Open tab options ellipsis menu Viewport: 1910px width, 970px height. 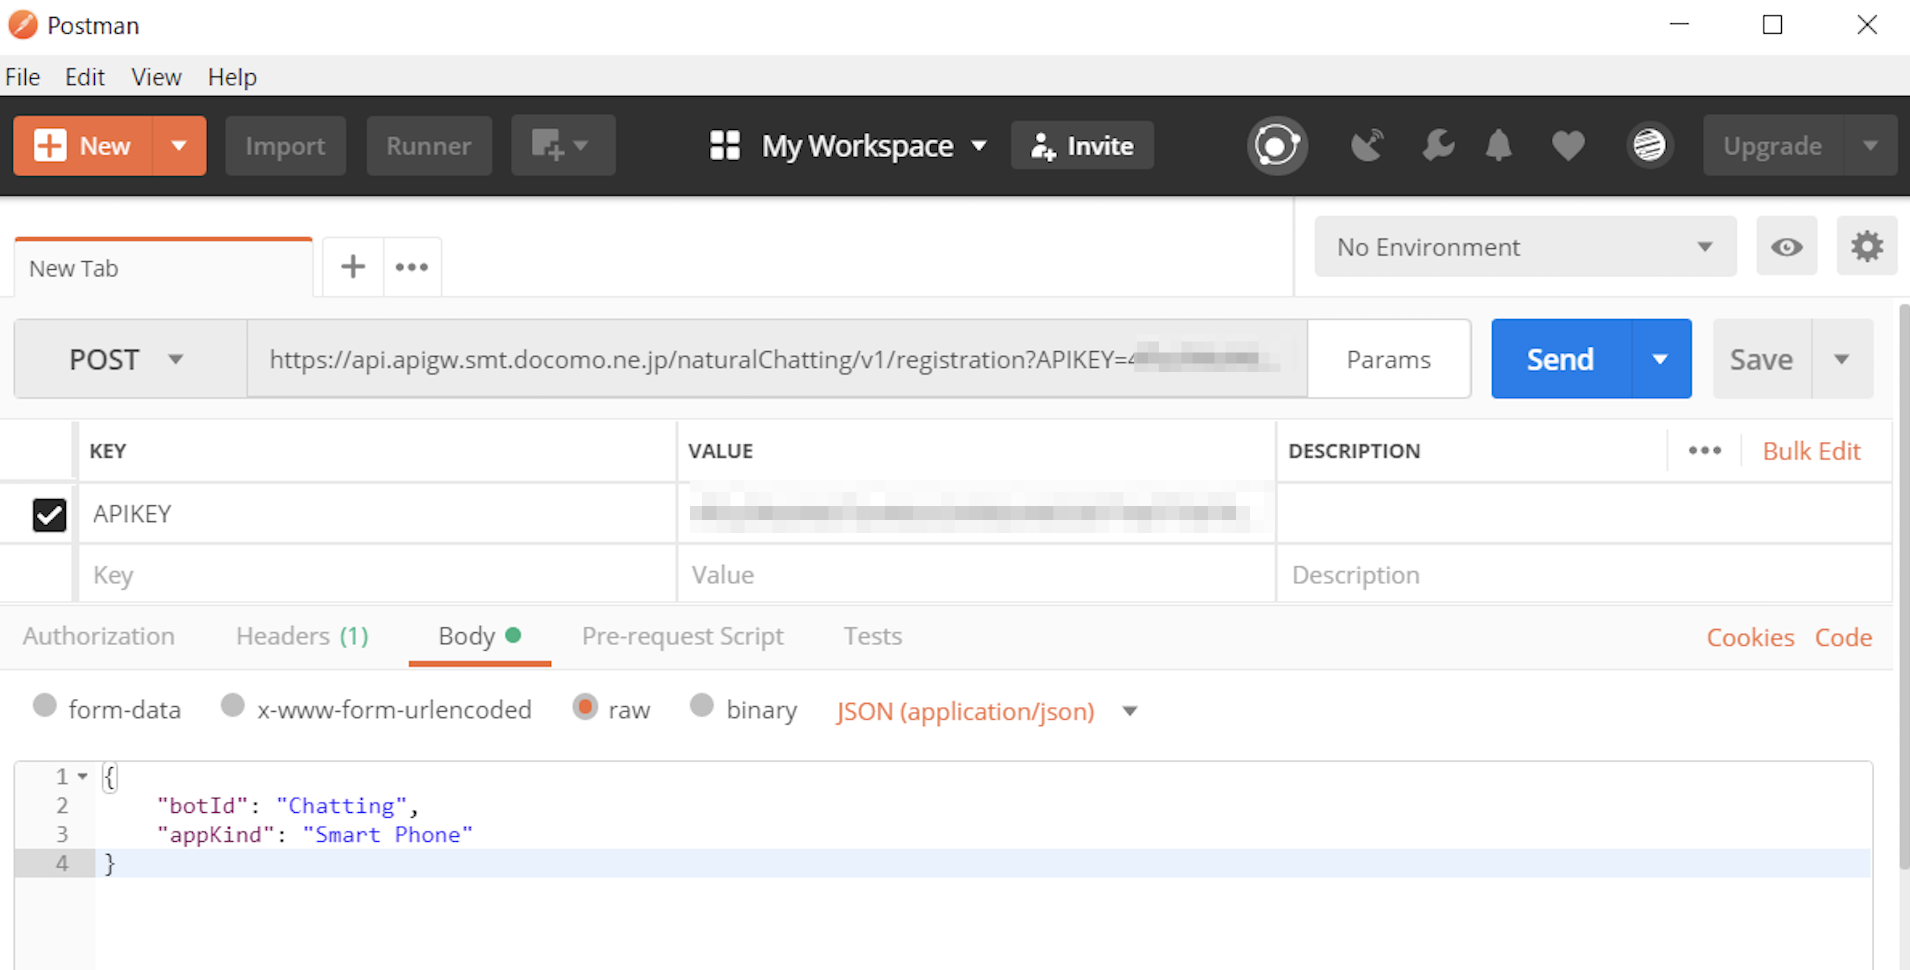point(411,267)
